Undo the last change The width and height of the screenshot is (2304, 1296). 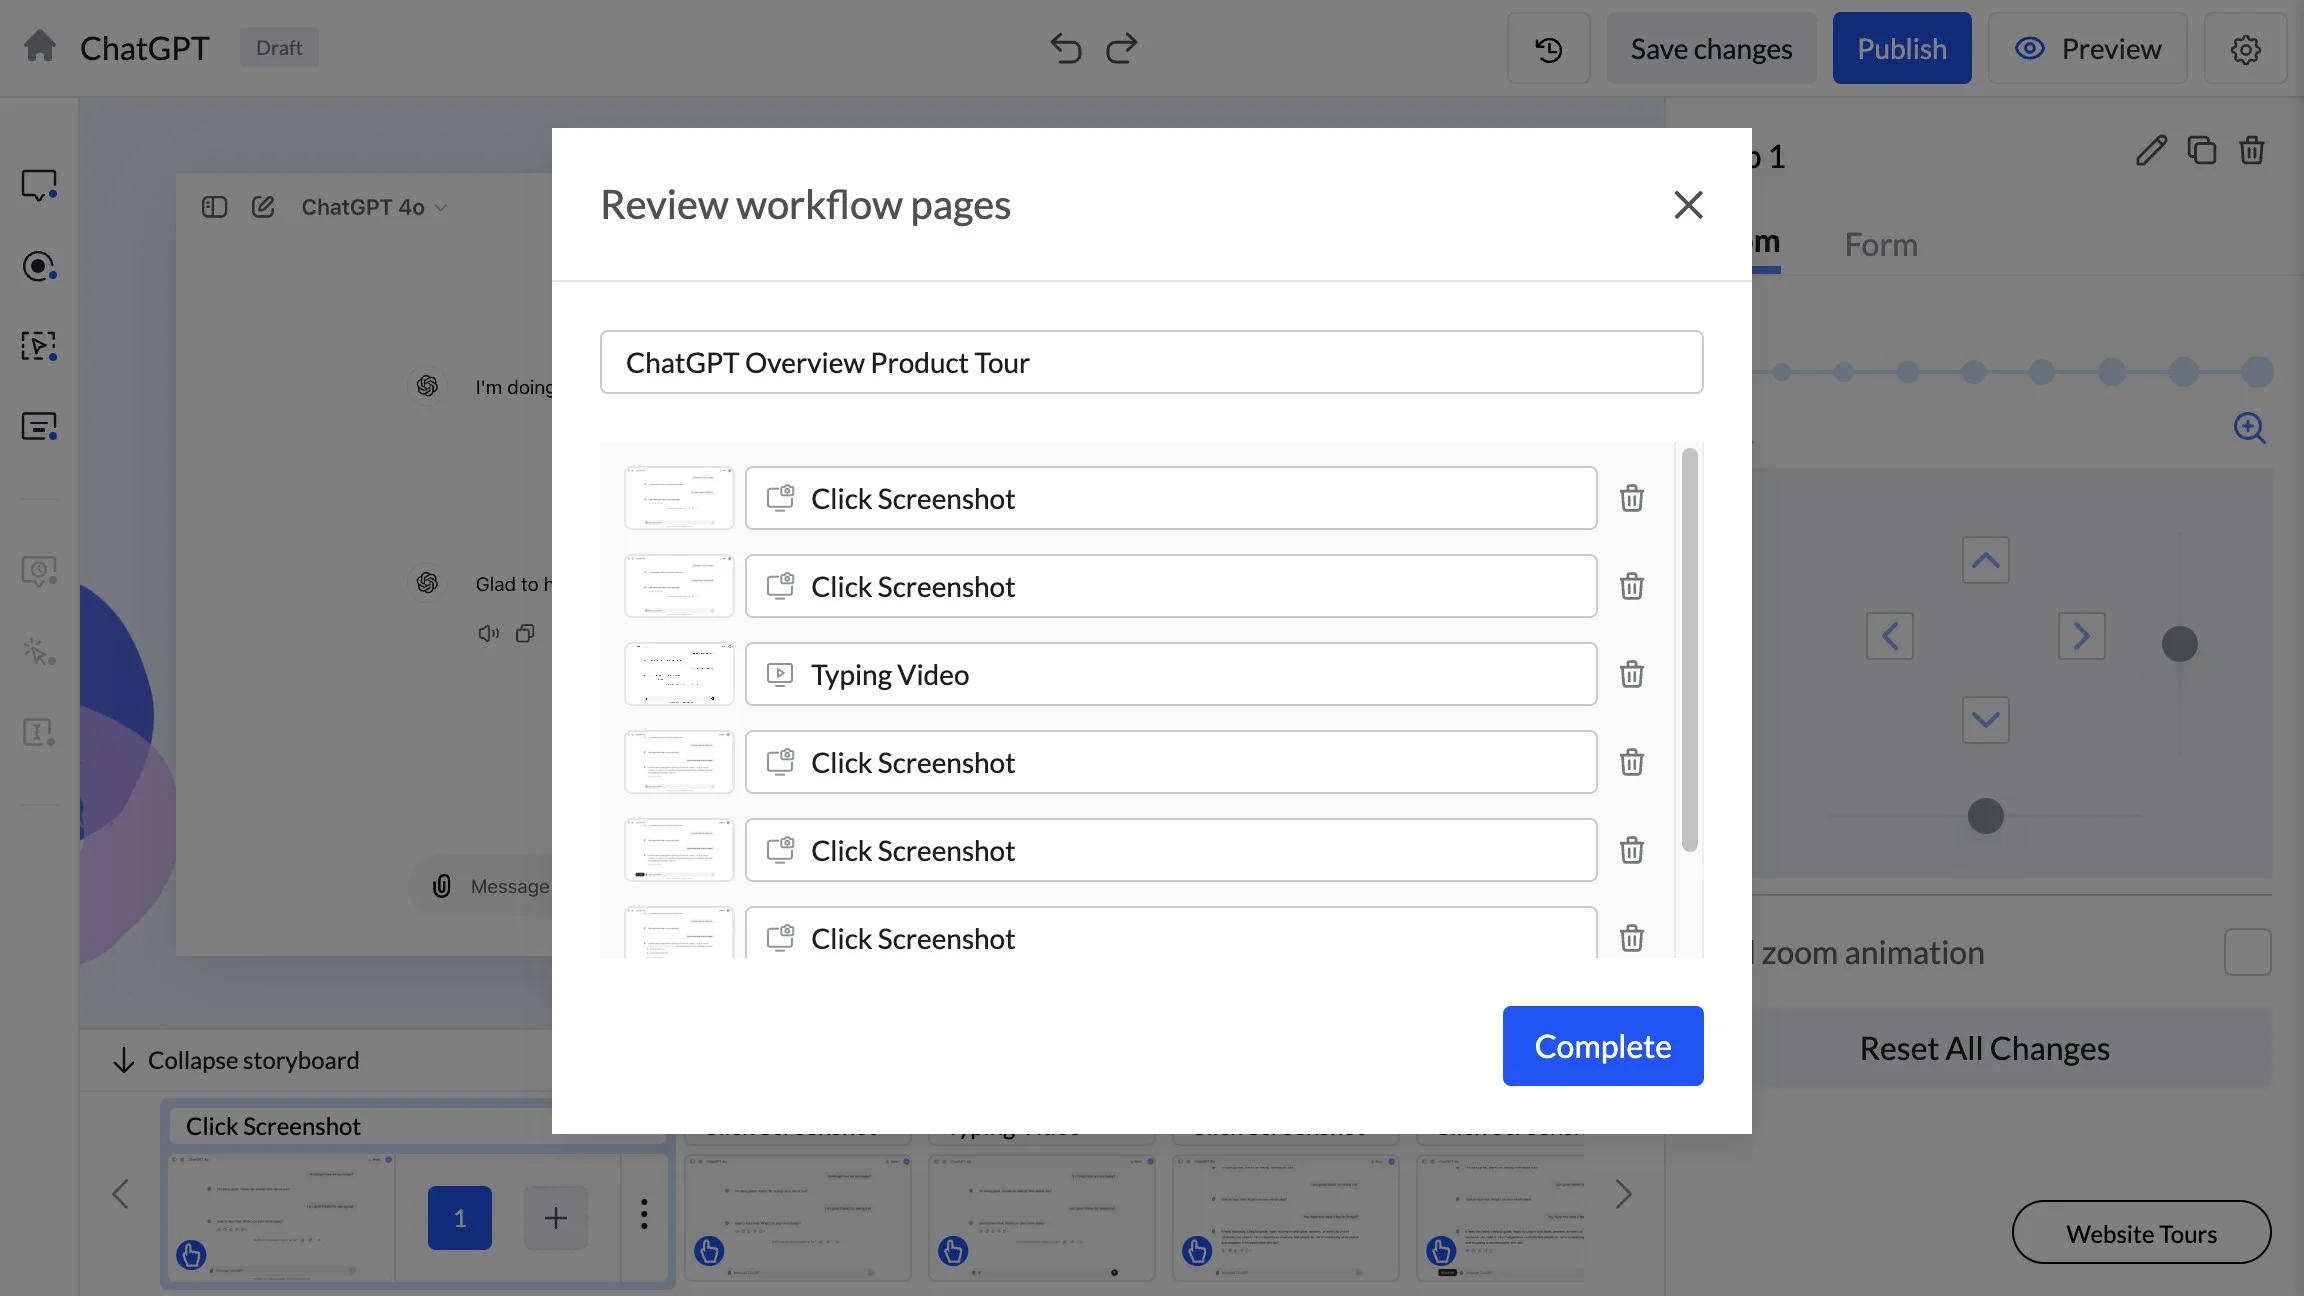point(1066,48)
